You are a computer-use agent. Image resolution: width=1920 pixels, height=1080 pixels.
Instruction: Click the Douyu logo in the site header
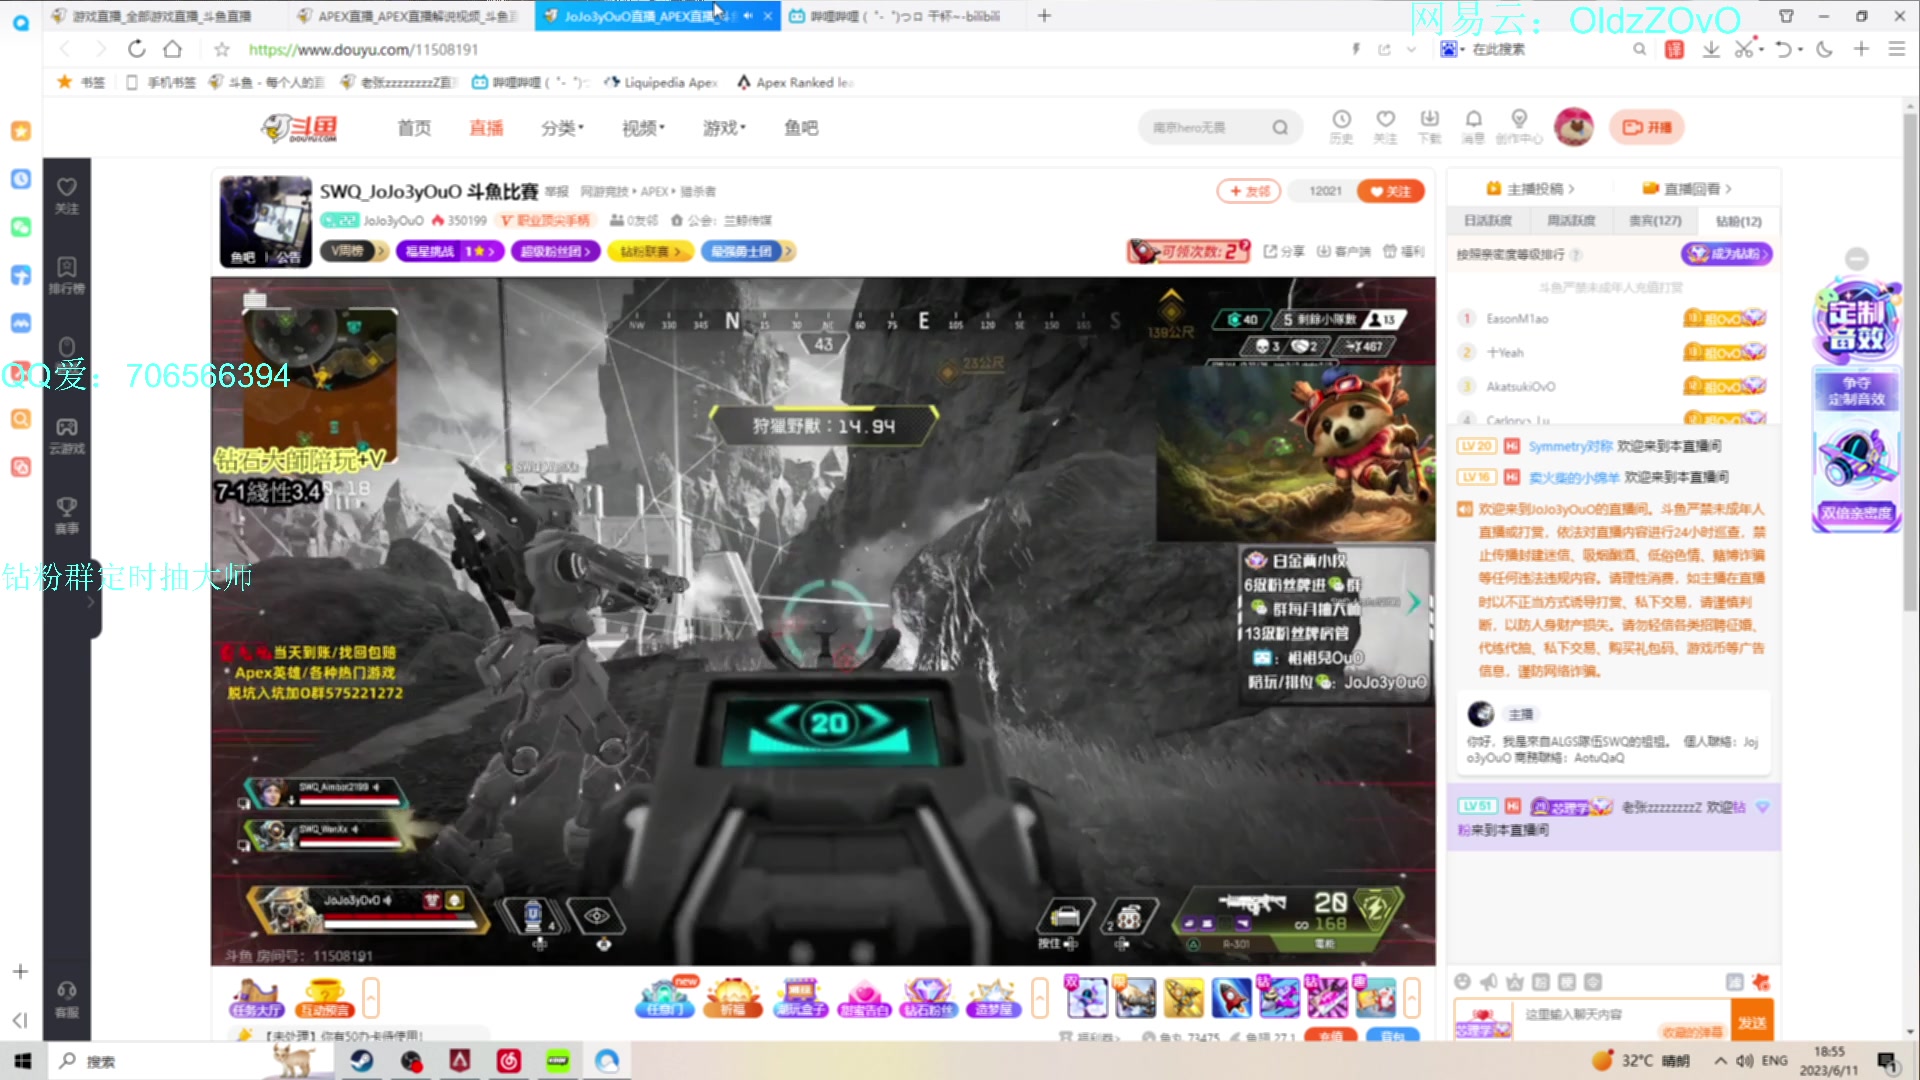point(299,128)
